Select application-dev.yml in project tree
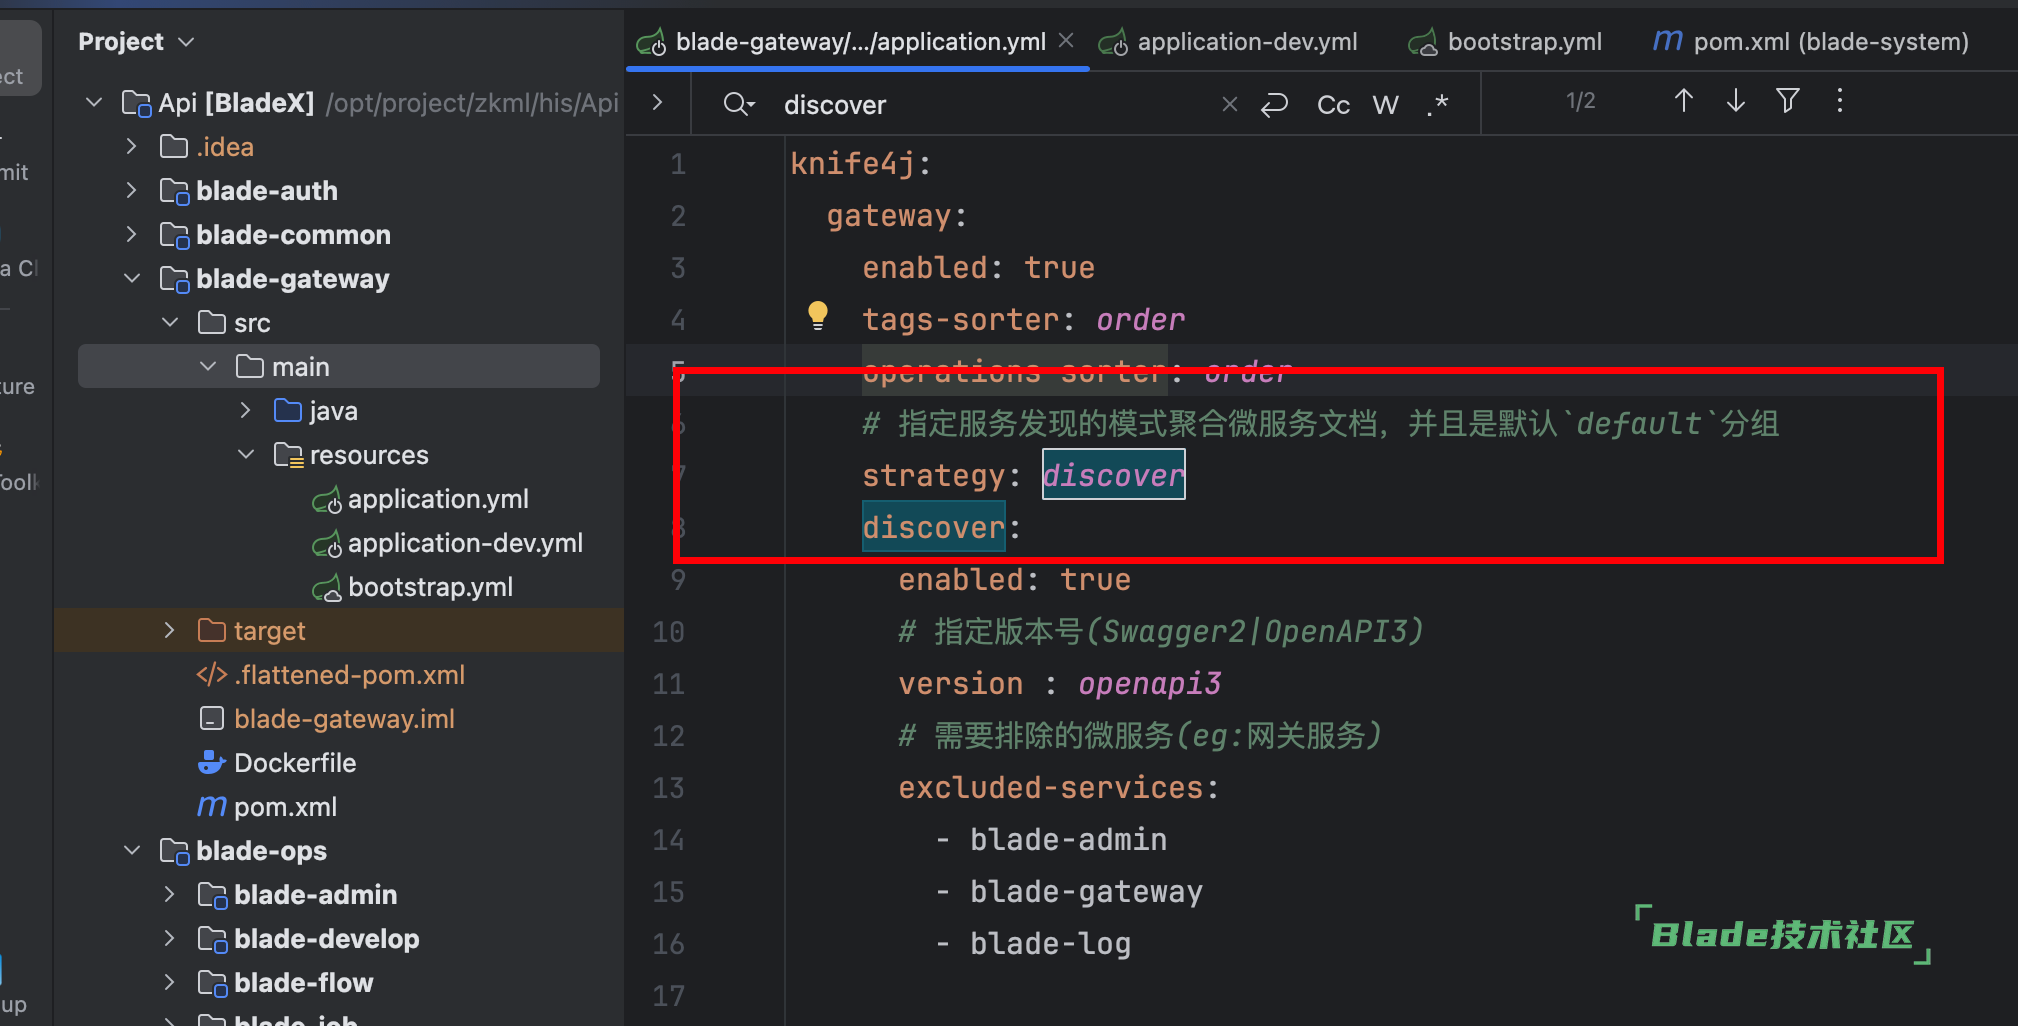The width and height of the screenshot is (2018, 1026). pyautogui.click(x=465, y=543)
